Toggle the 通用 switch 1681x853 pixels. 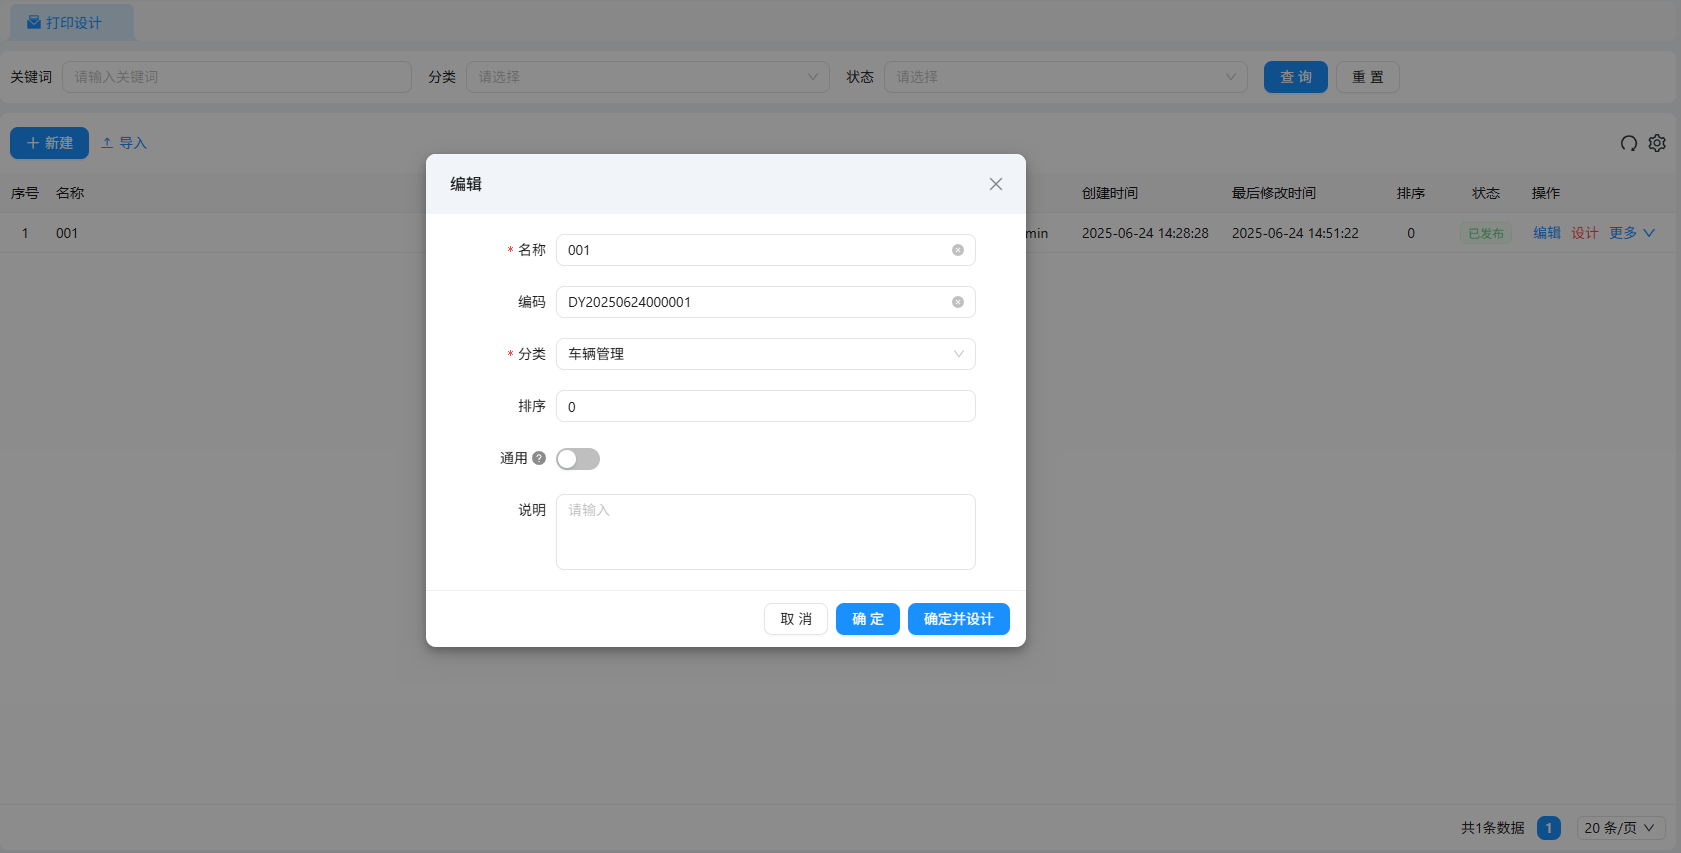click(x=578, y=459)
